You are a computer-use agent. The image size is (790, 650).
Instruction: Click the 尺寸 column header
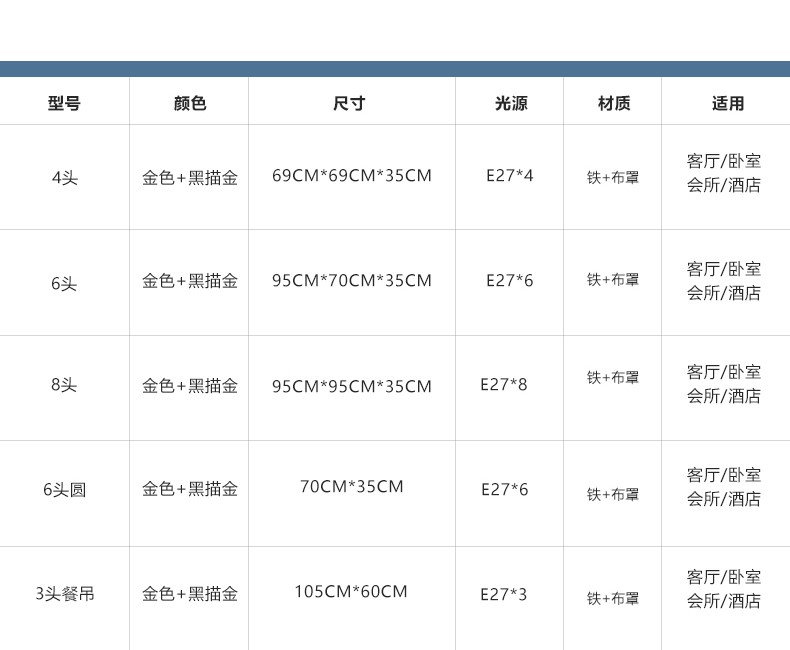tap(350, 103)
